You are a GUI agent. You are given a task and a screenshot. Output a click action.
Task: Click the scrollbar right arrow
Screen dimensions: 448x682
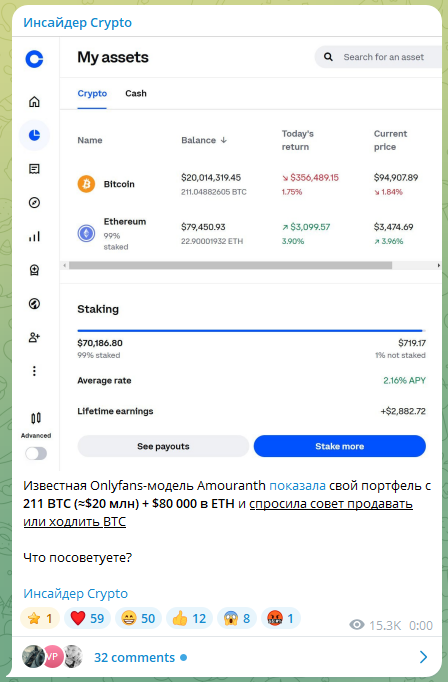tap(438, 265)
